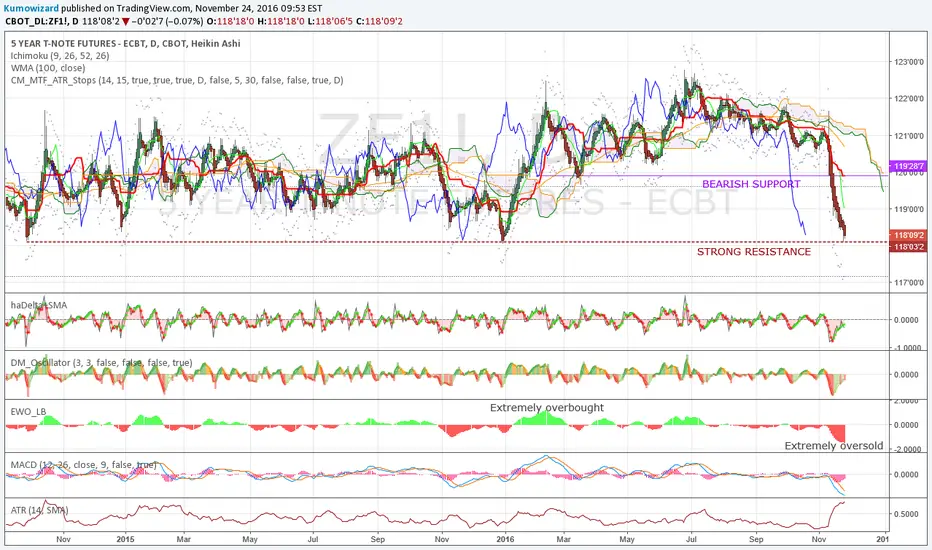Click the rightmost Nov time axis label
This screenshot has height=550, width=932.
click(x=819, y=539)
